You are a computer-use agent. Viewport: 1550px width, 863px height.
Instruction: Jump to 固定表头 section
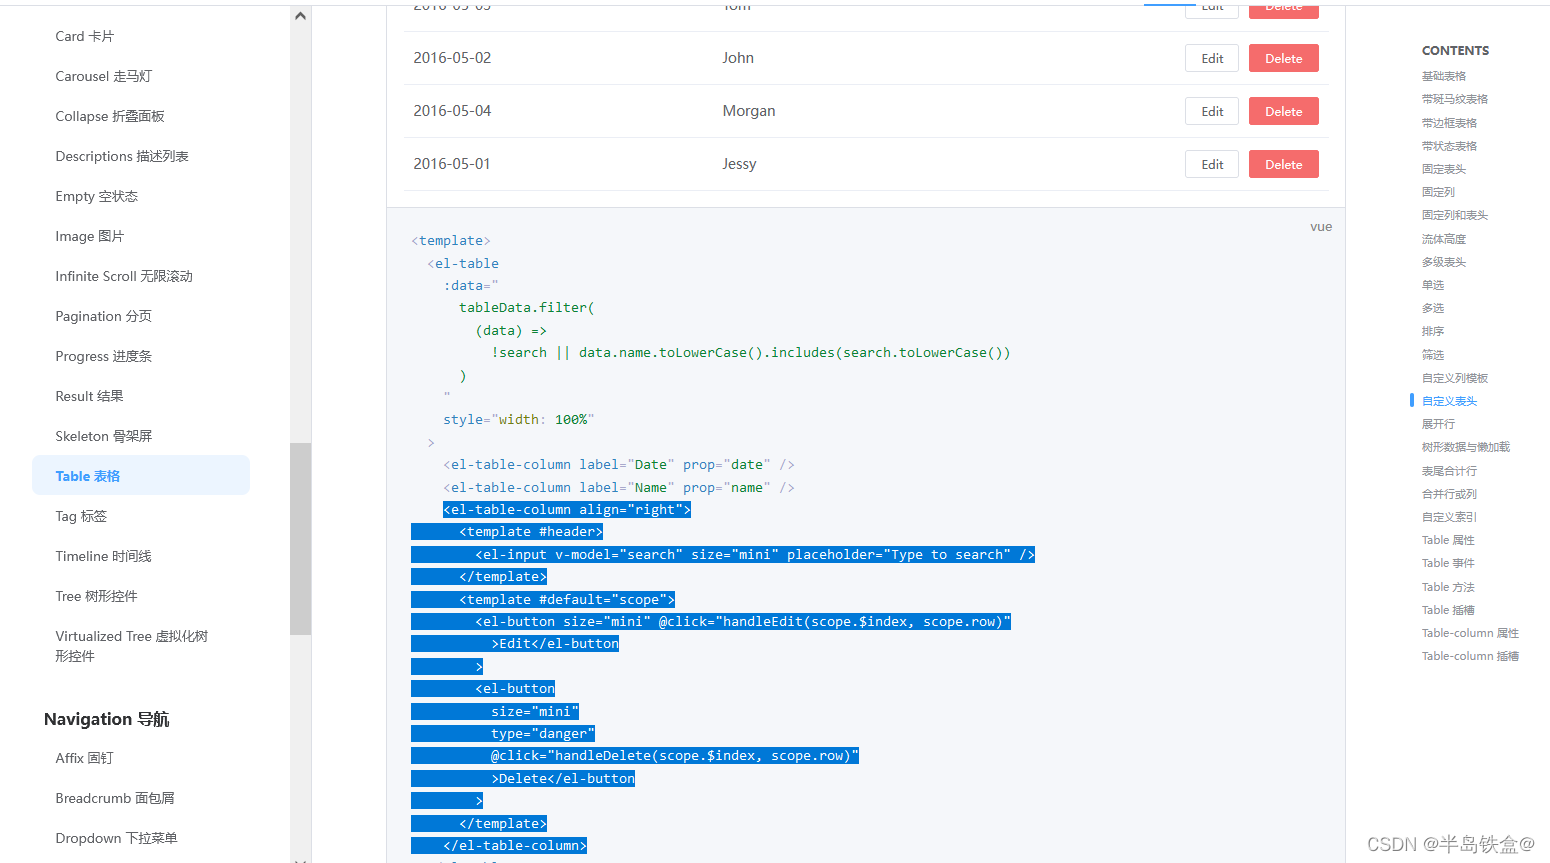1443,169
